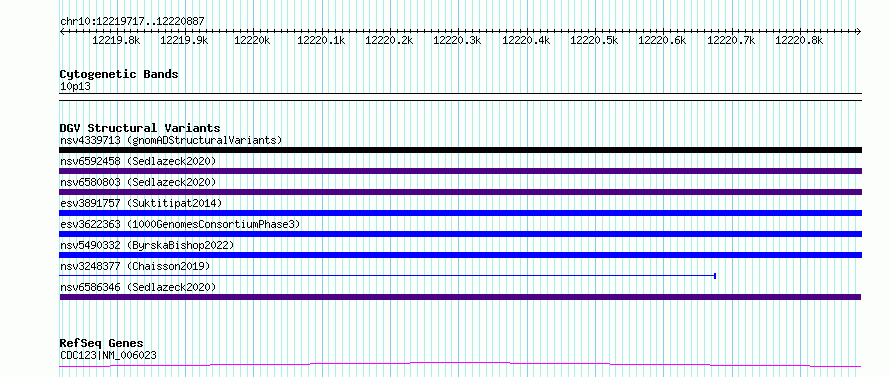Click the esv3891757 (Suktitipat2014) label

[141, 203]
